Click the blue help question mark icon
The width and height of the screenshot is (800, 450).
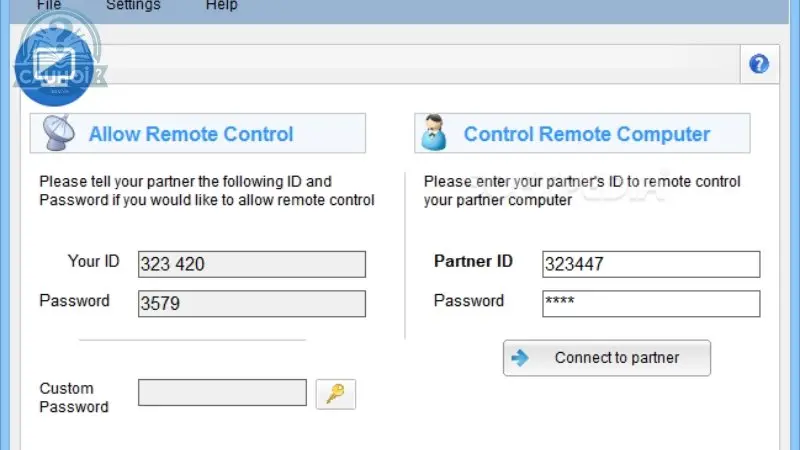pyautogui.click(x=759, y=64)
